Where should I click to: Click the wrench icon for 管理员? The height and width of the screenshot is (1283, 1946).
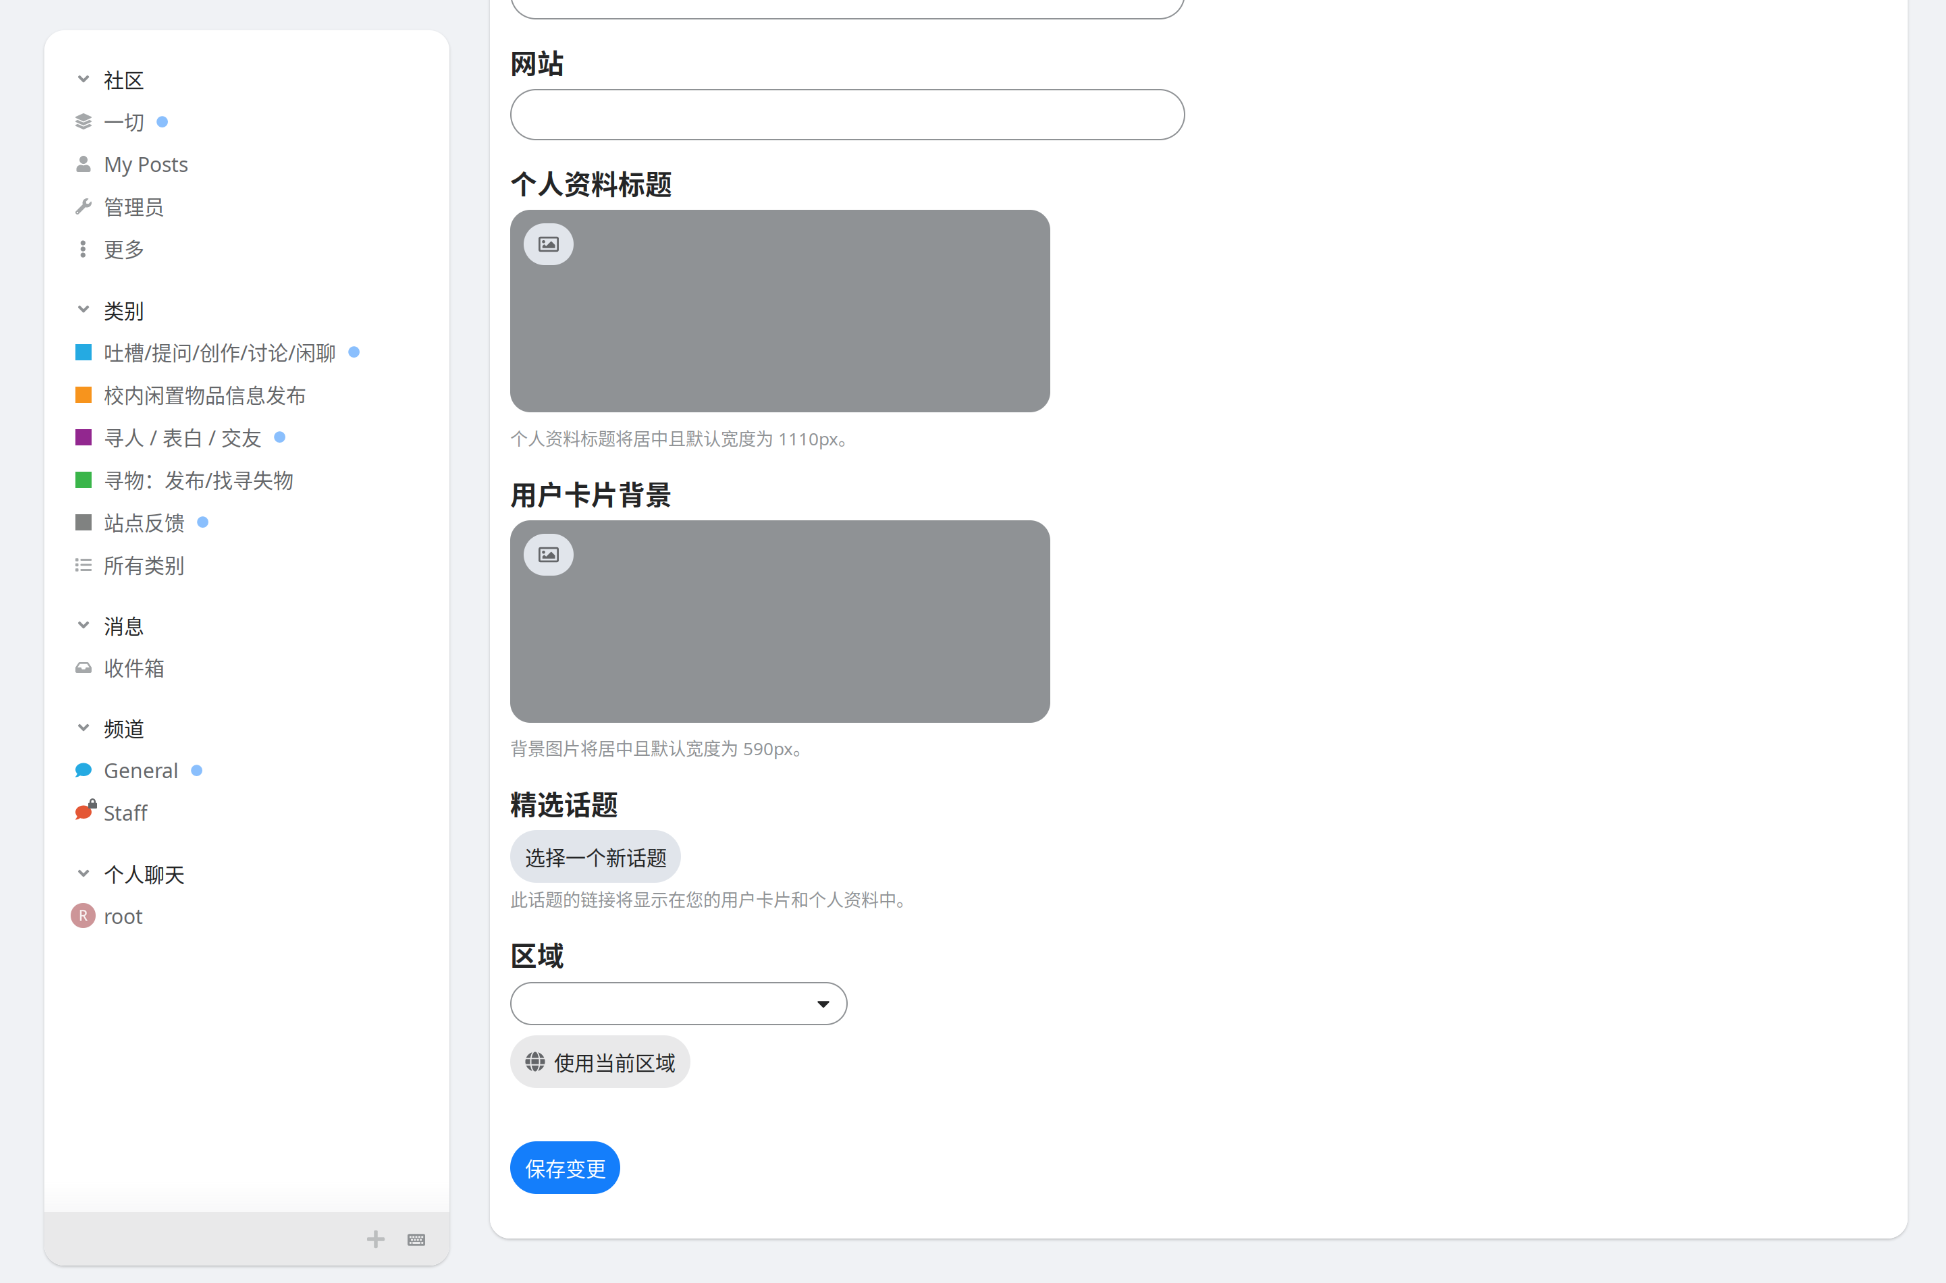tap(83, 207)
